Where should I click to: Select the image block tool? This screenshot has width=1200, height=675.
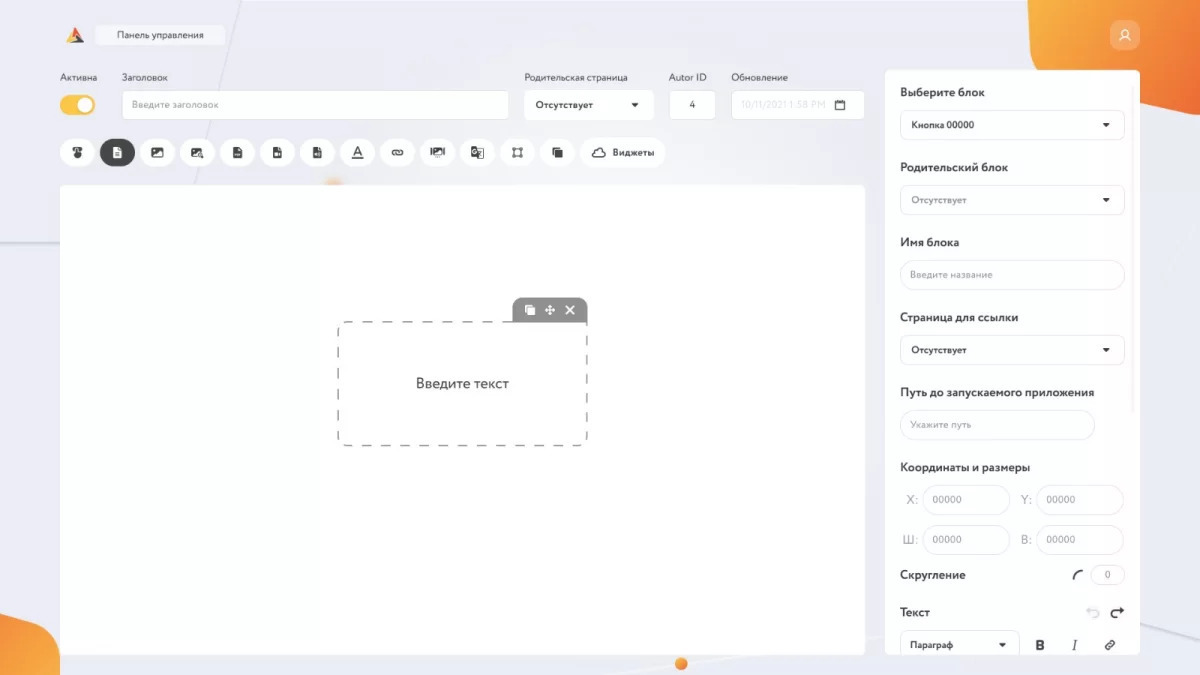point(157,153)
